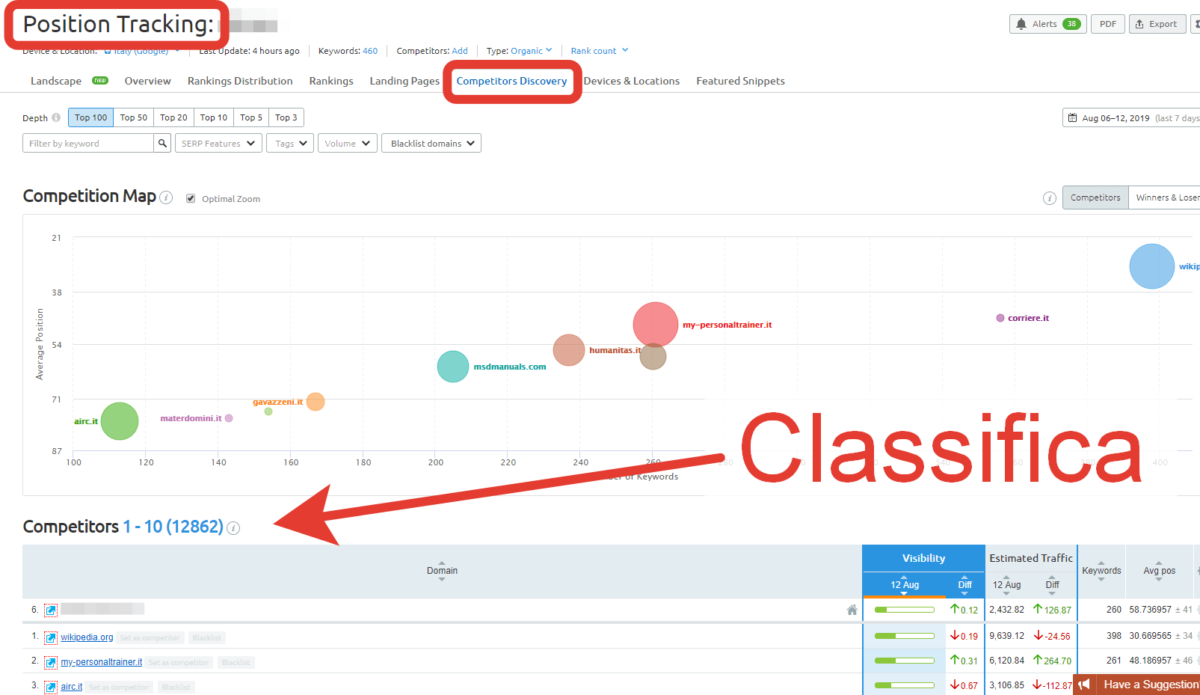Click the Keywords 460 link
Screen dimensions: 1200x695
(369, 51)
